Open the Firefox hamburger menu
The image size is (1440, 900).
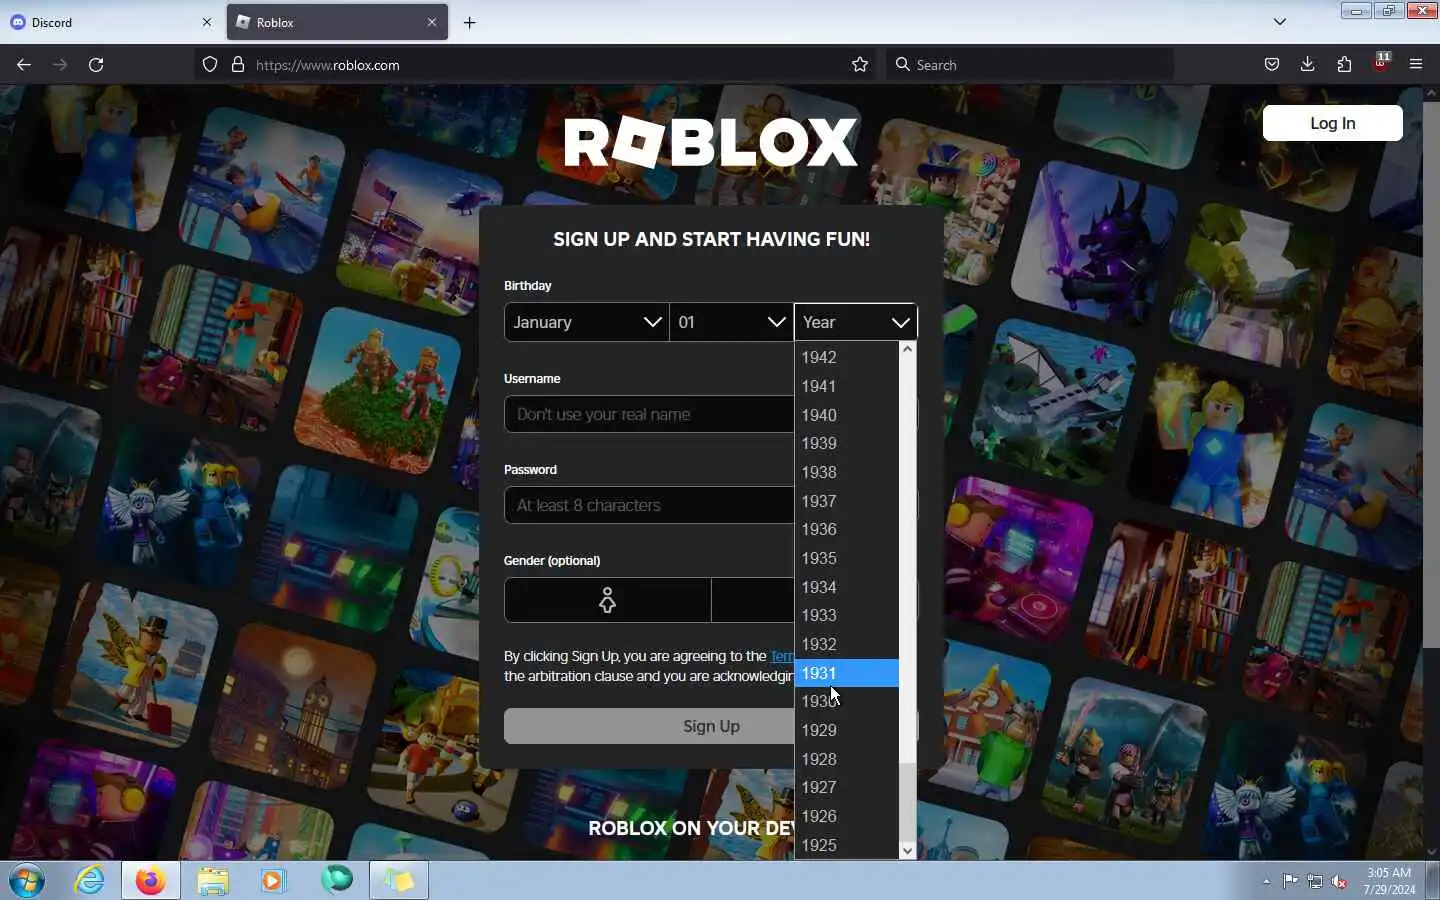click(1416, 64)
